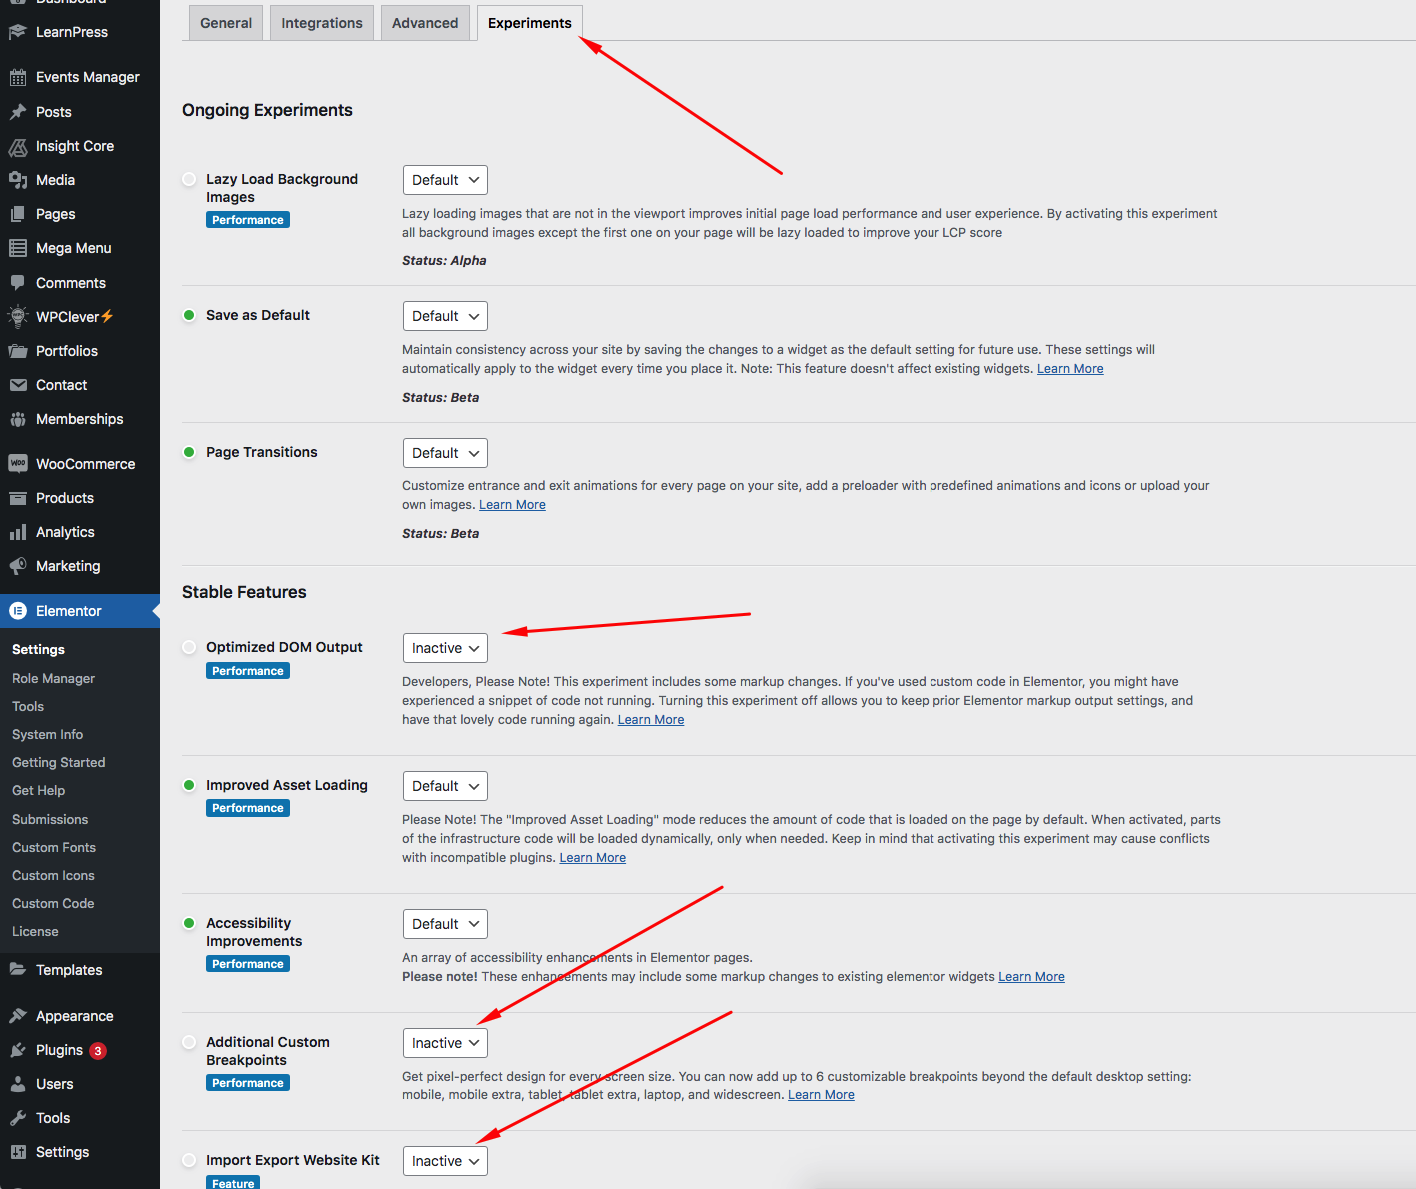1416x1189 pixels.
Task: Open Custom Code submenu item
Action: (53, 903)
